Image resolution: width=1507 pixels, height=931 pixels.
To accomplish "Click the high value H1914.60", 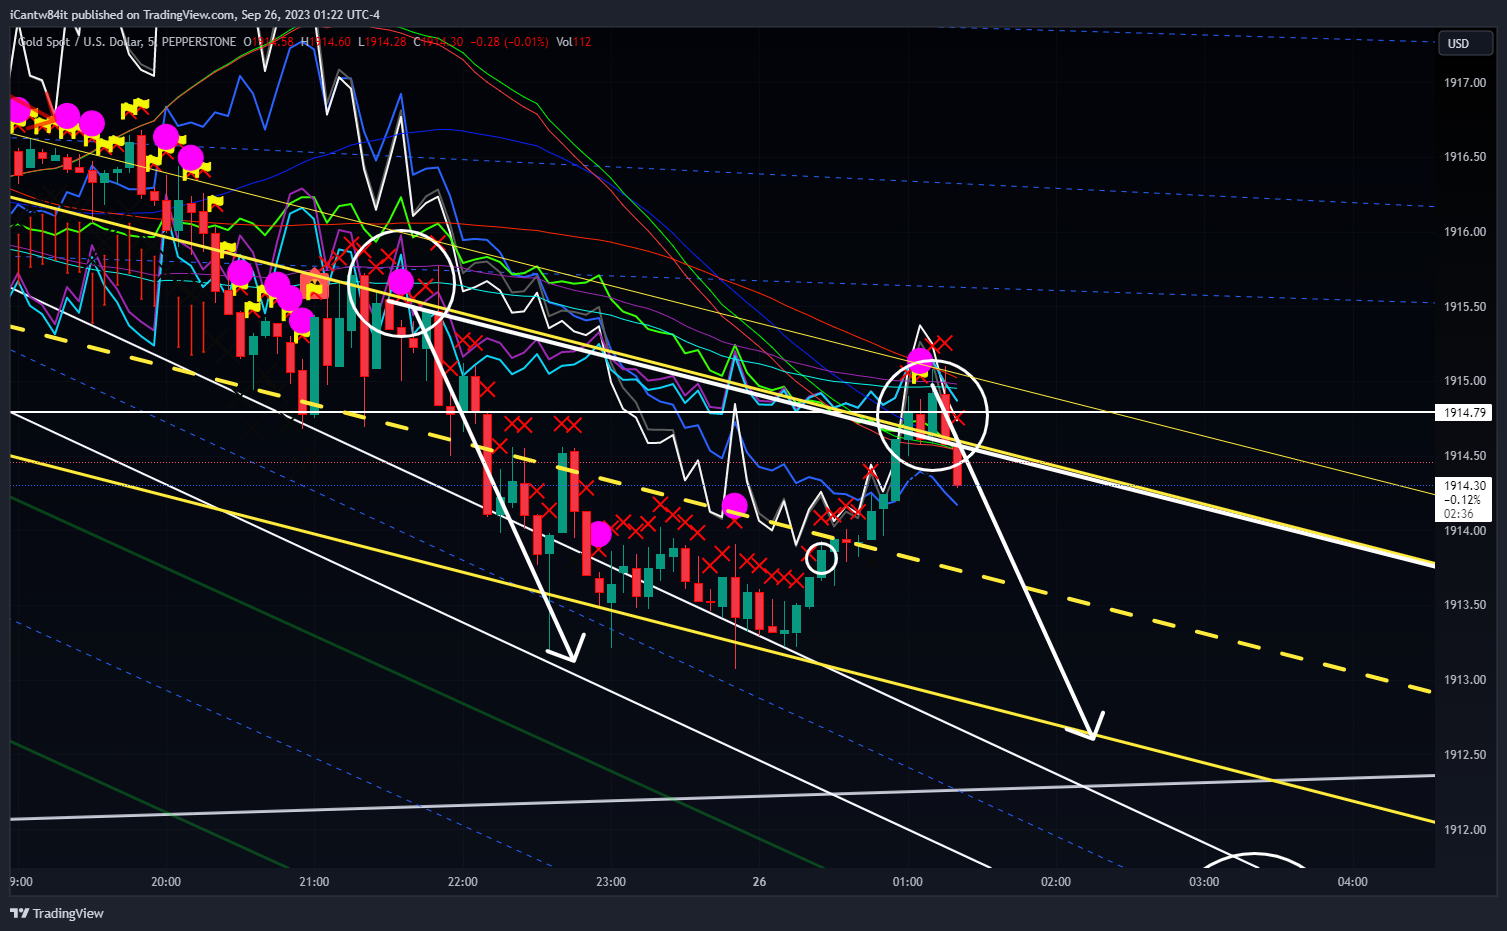I will pos(326,42).
